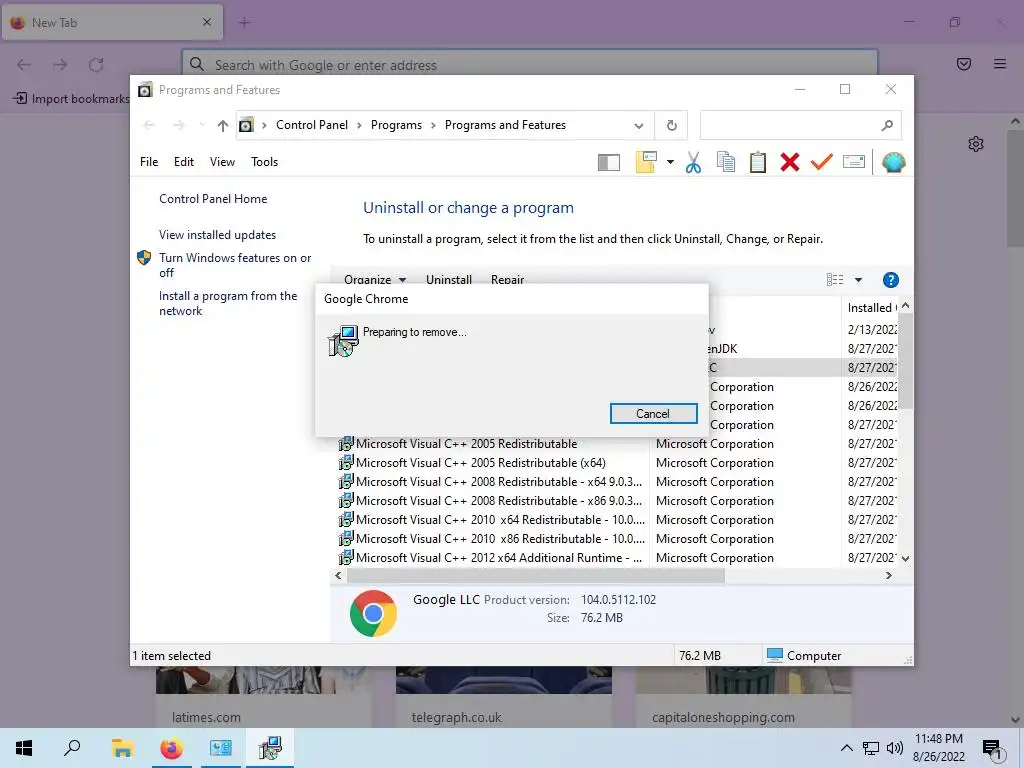Open Windows taskbar search
The height and width of the screenshot is (768, 1024).
click(72, 748)
